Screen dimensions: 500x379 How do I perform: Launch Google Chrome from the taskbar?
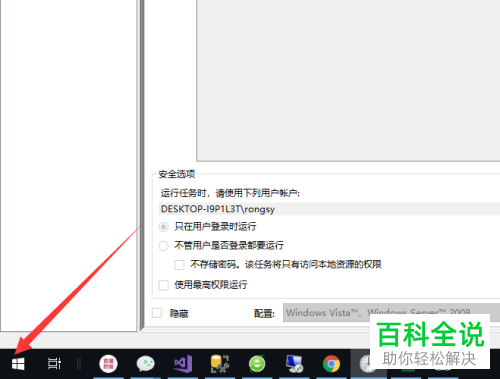coord(331,364)
